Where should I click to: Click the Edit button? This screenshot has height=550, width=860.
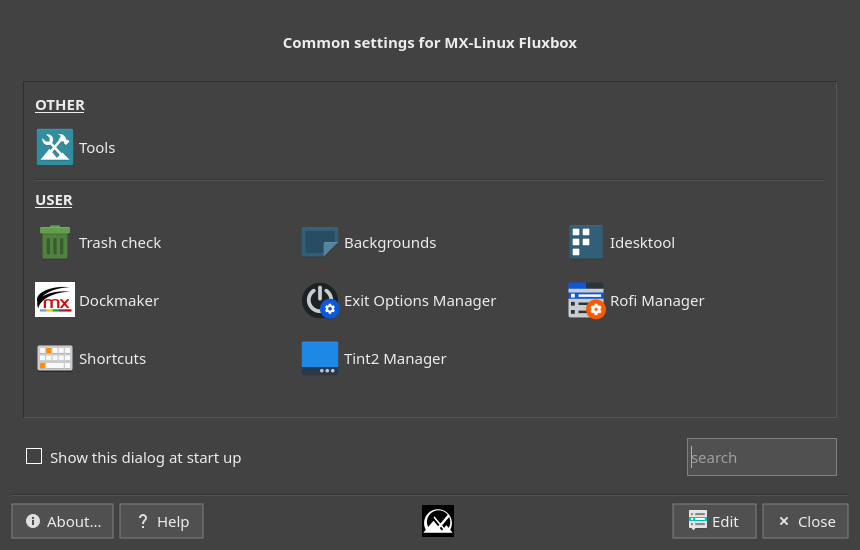pyautogui.click(x=714, y=521)
